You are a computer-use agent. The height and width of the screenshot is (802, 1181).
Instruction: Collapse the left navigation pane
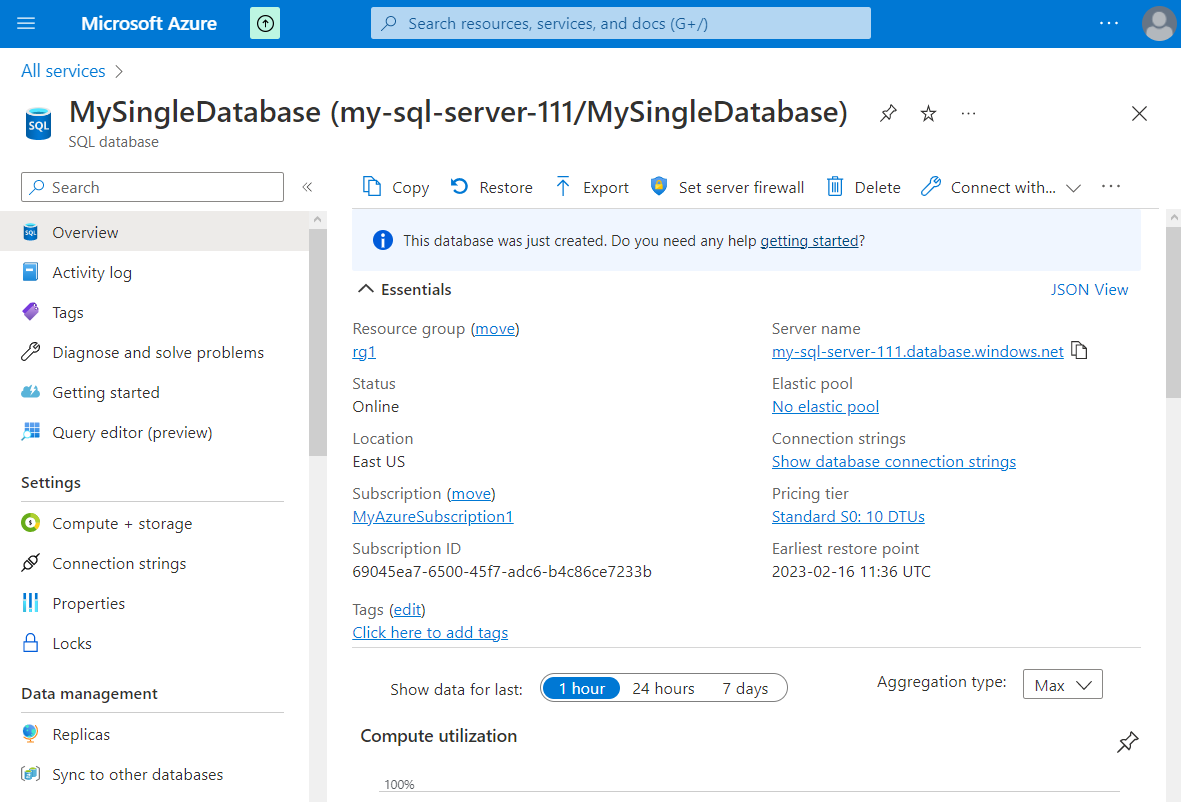(307, 187)
